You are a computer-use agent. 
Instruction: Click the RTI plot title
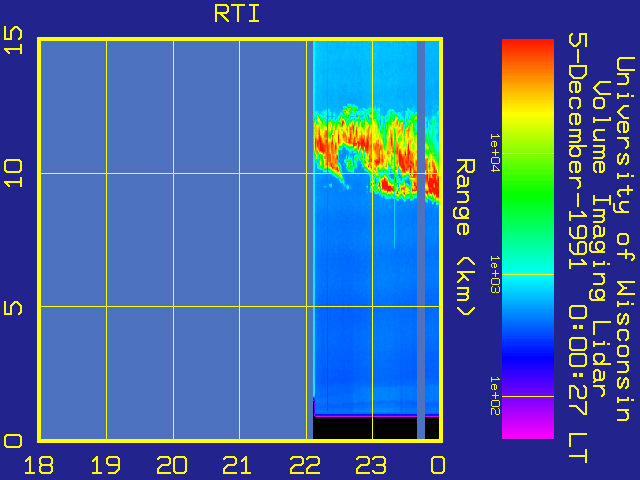click(237, 14)
